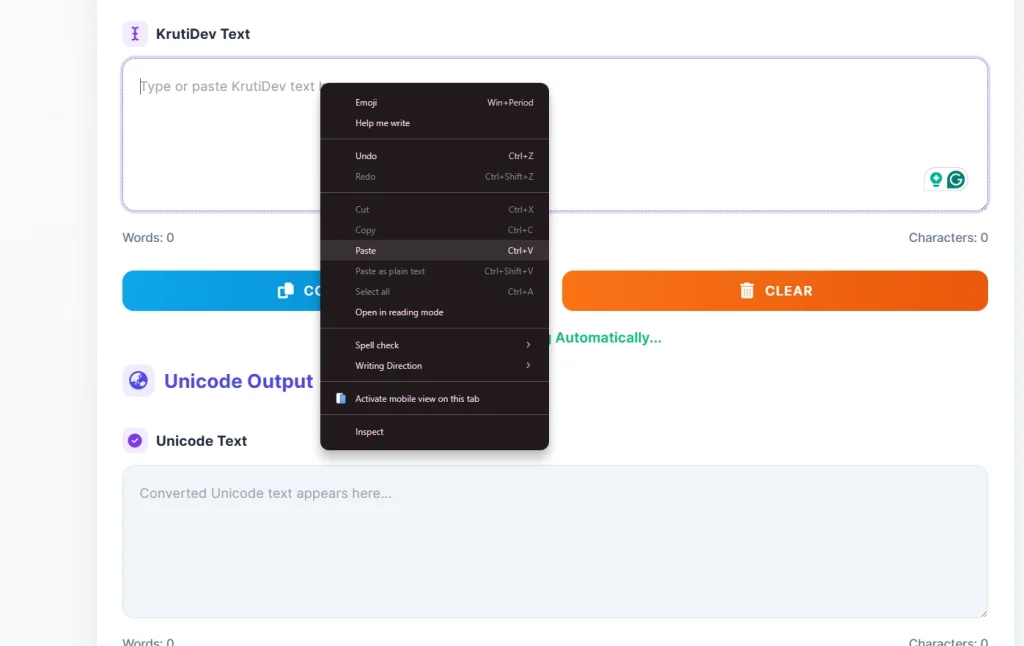1024x646 pixels.
Task: Click Activate mobile view on this tab
Action: (417, 398)
